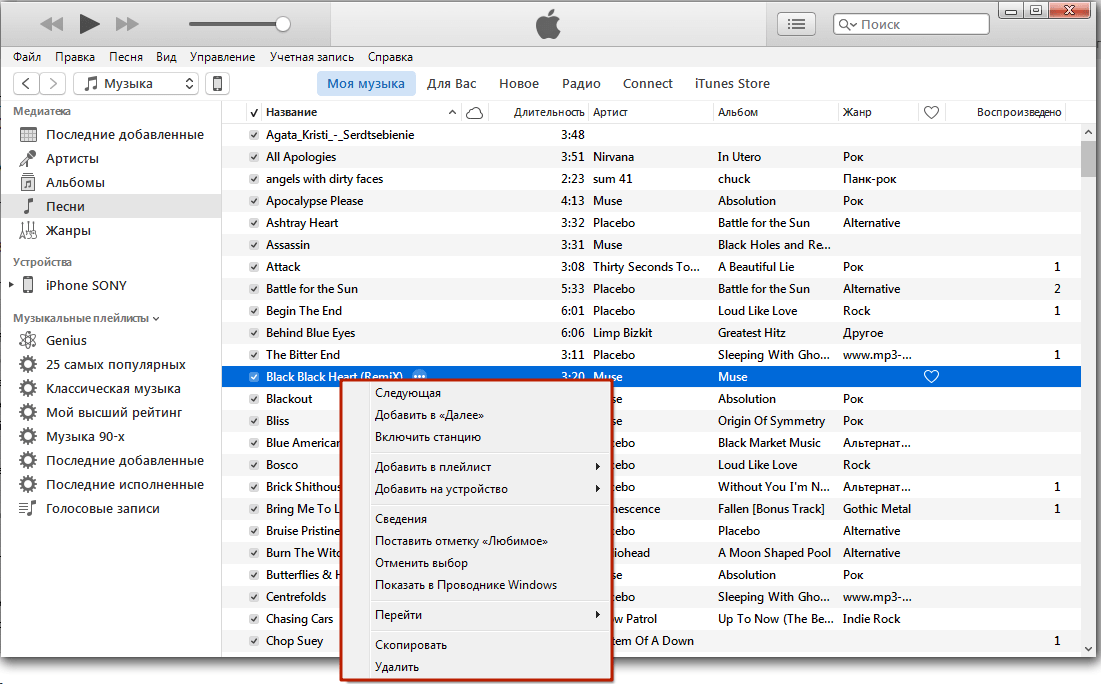Expand the iPhone SONY device triangle
Image resolution: width=1101 pixels, height=684 pixels.
click(11, 285)
